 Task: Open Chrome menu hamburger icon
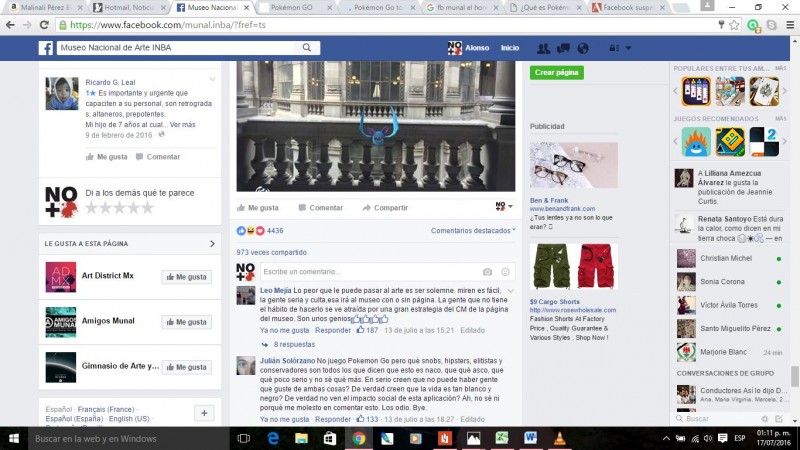[x=790, y=24]
